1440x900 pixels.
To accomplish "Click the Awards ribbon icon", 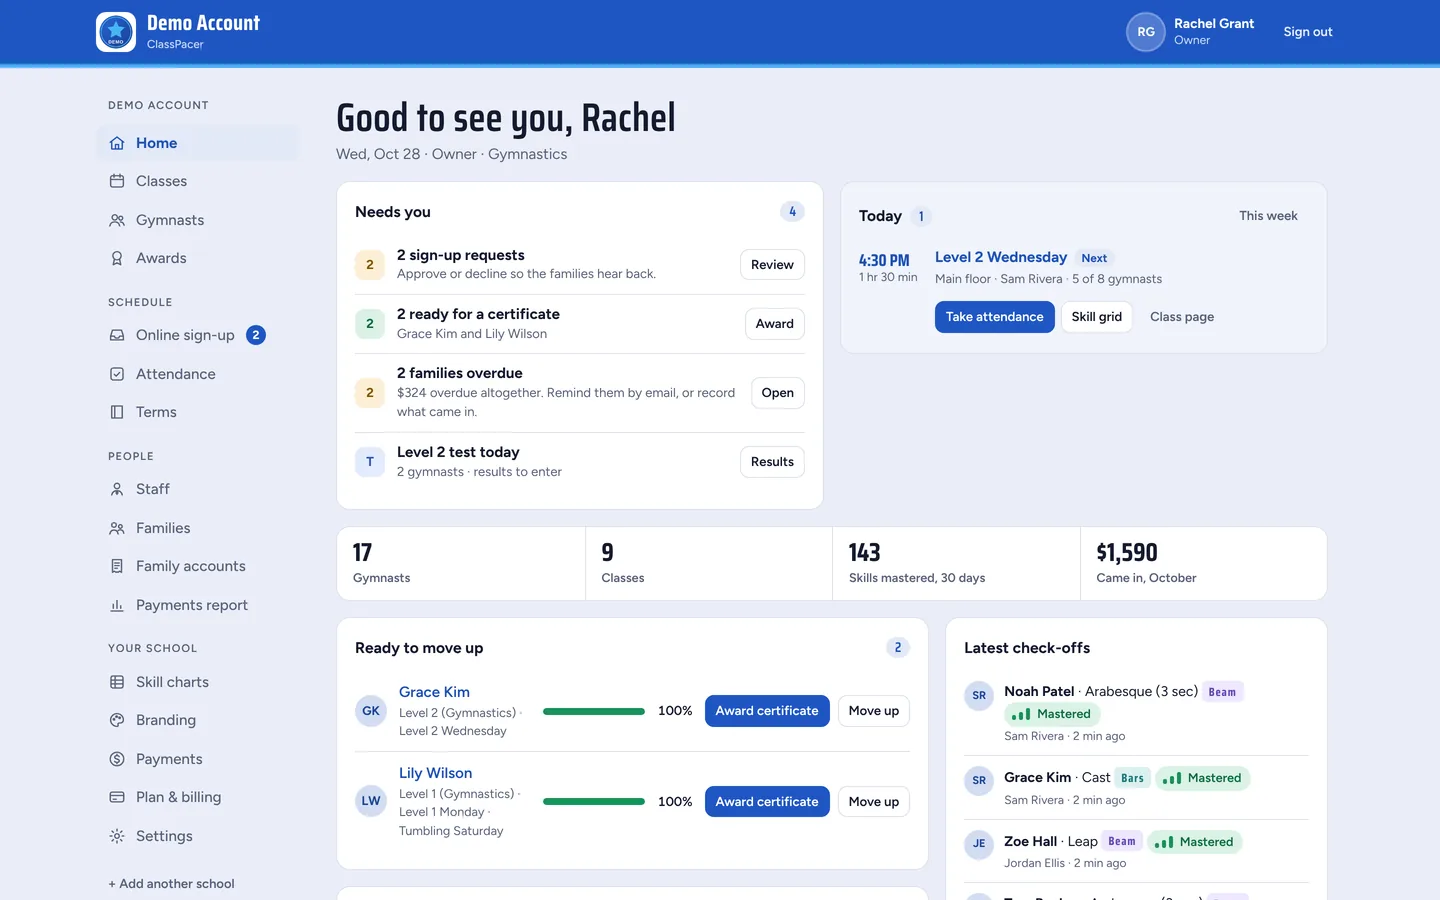I will 117,258.
